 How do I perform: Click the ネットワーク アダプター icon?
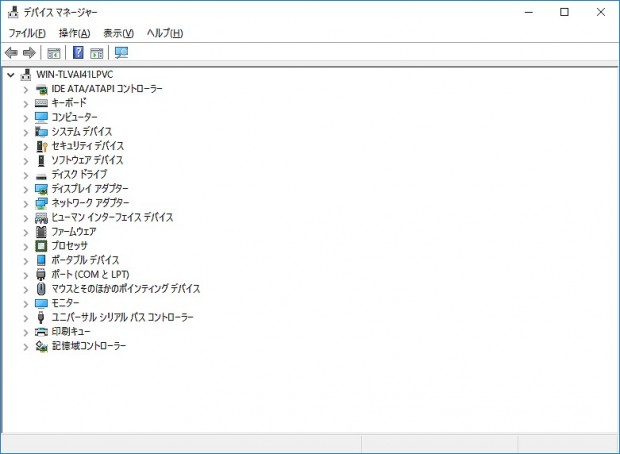click(41, 203)
